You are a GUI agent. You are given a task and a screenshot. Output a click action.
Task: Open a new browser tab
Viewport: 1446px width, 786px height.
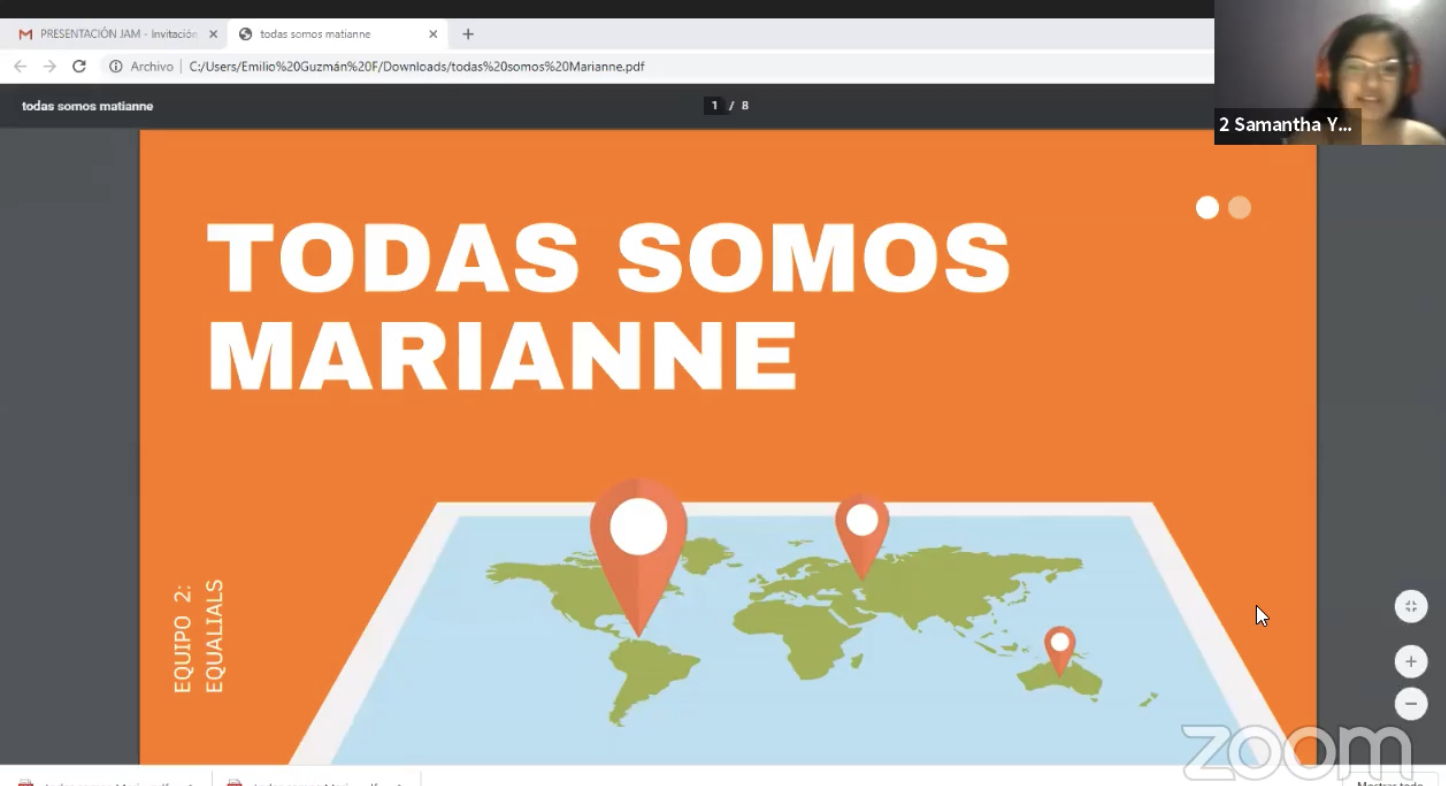click(x=468, y=34)
